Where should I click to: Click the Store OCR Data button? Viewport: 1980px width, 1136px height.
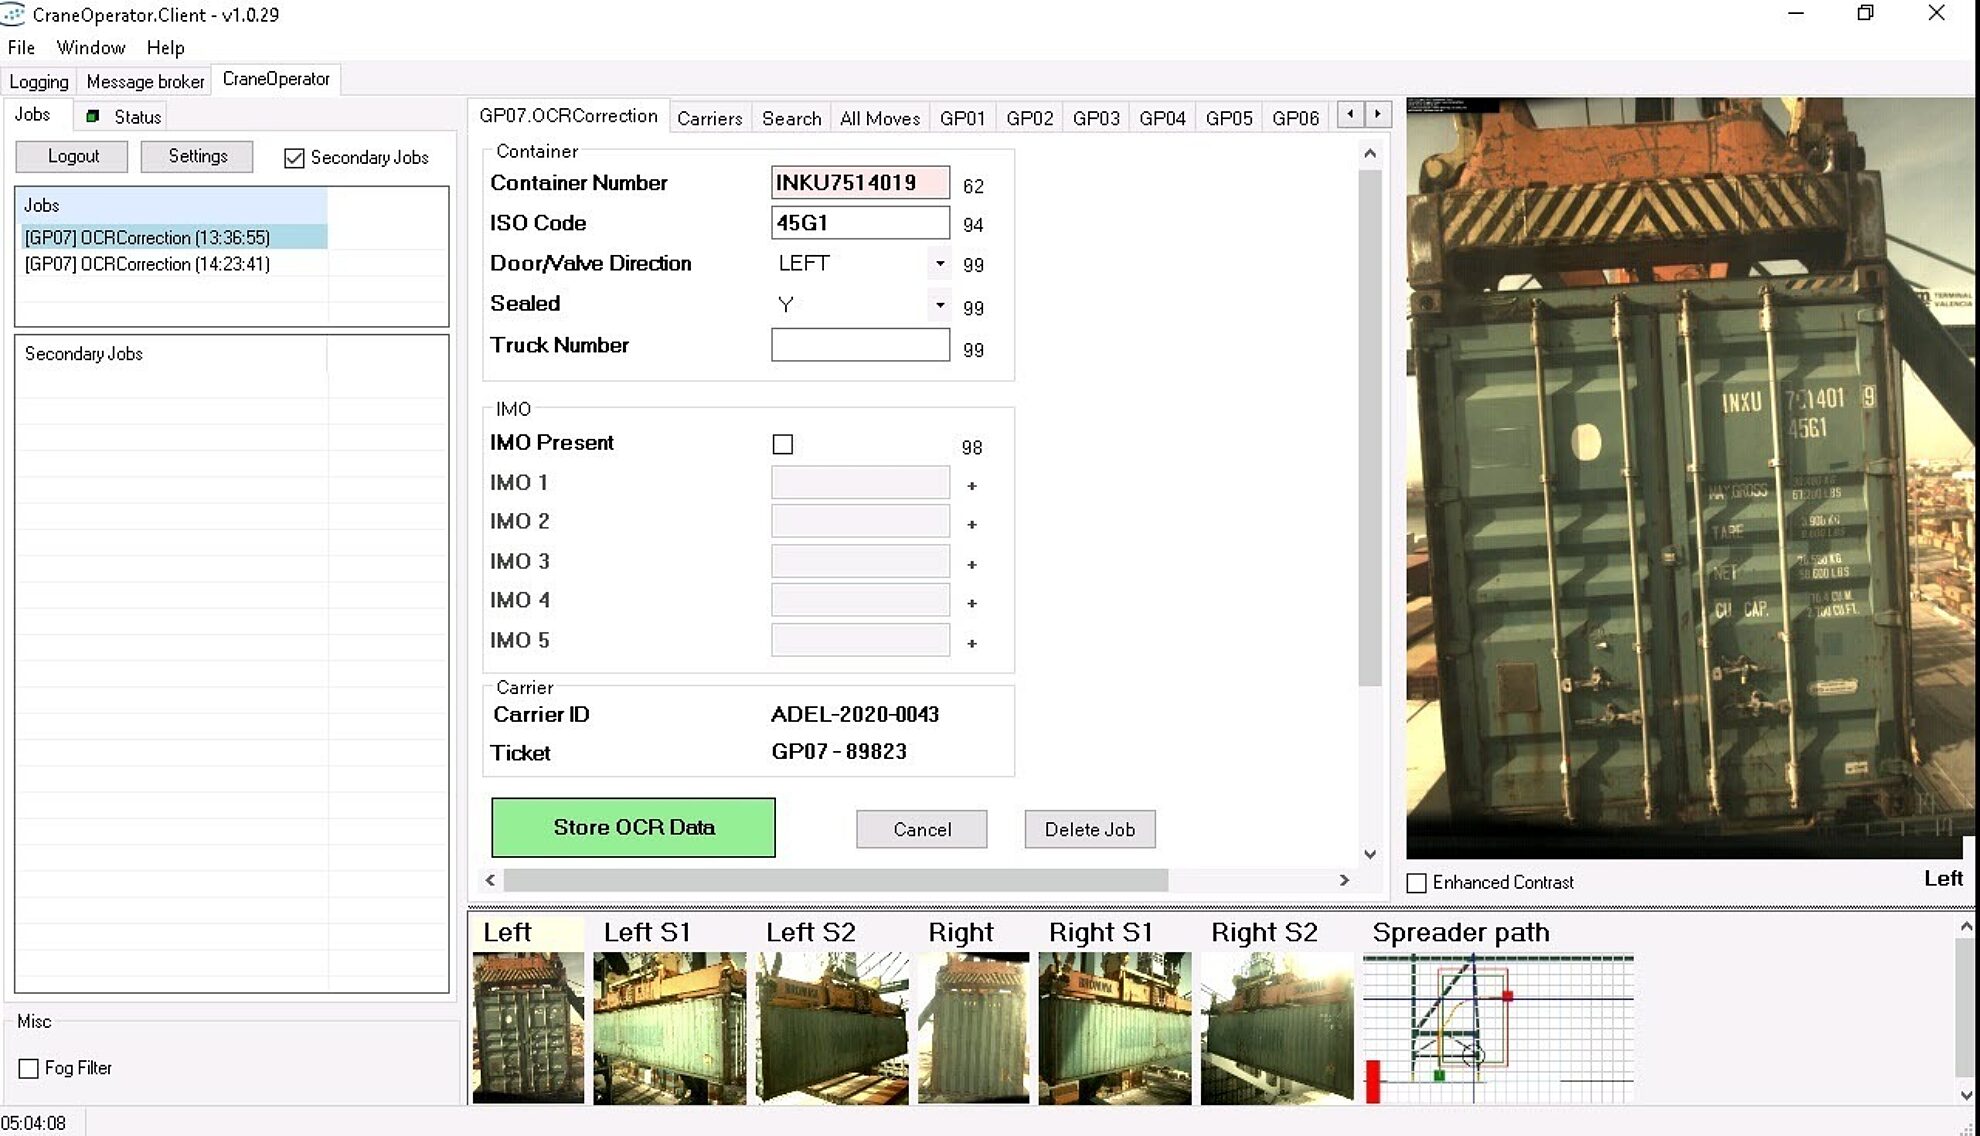pyautogui.click(x=632, y=827)
